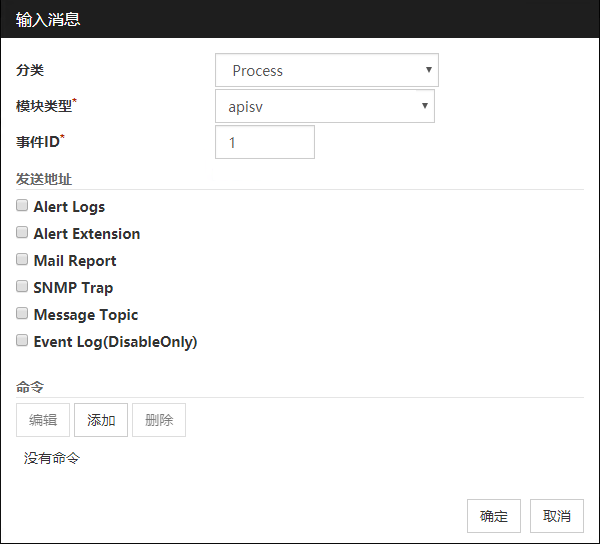This screenshot has height=544, width=600.
Task: Click the 分类 field label
Action: coord(30,70)
